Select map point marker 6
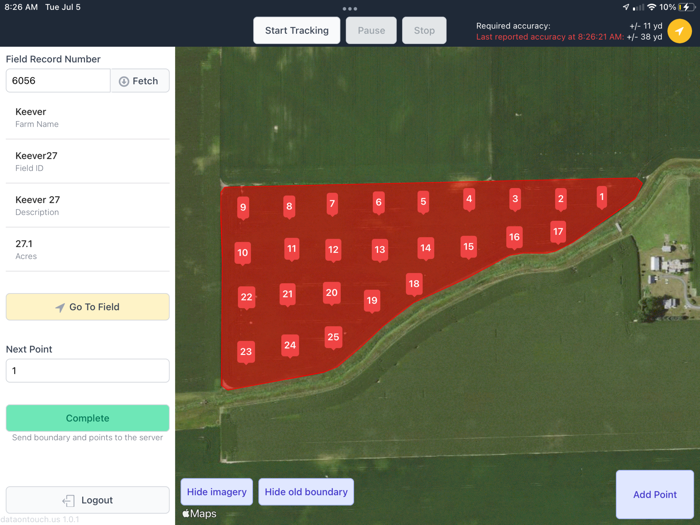The image size is (700, 525). coord(379,203)
